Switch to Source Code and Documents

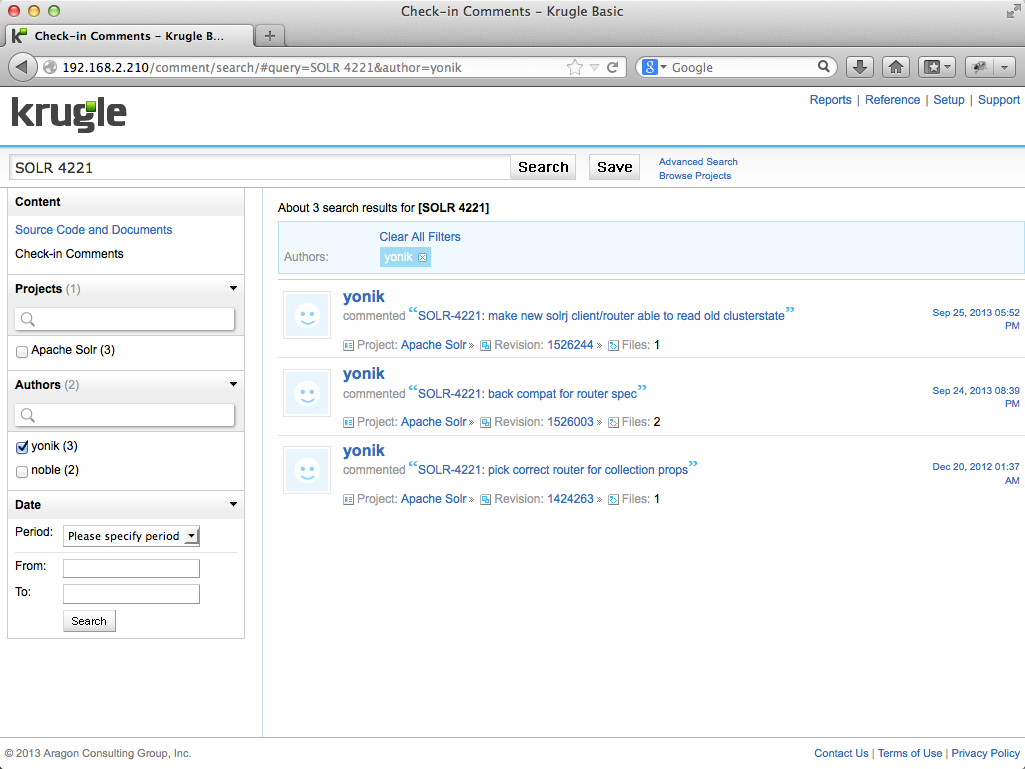click(93, 230)
